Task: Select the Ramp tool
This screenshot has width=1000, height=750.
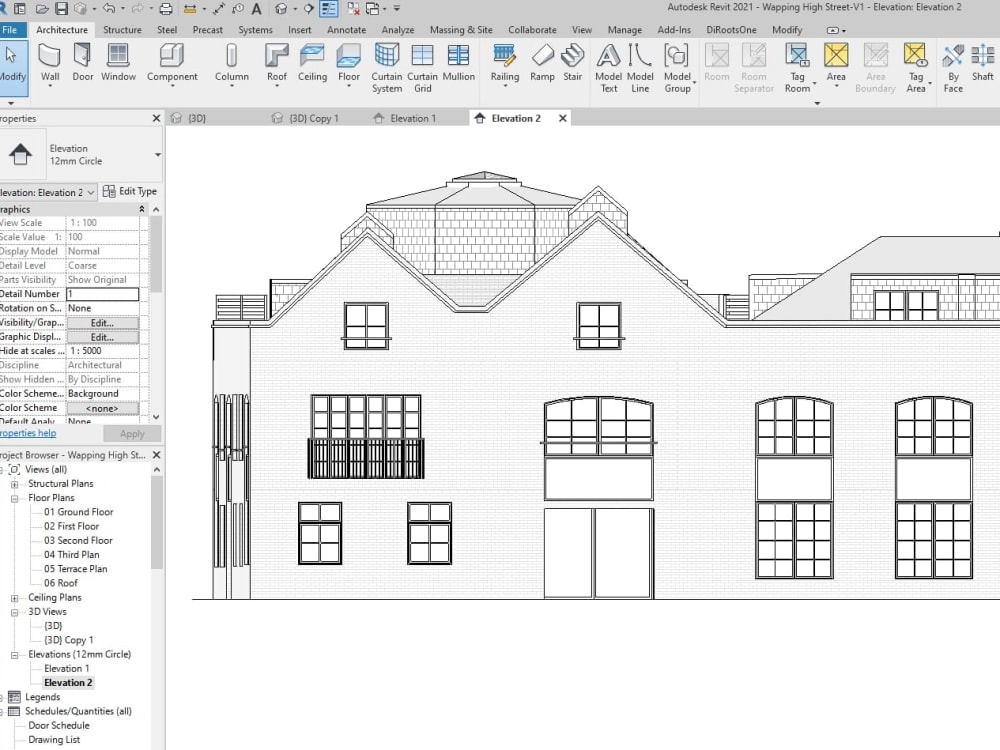Action: (542, 64)
